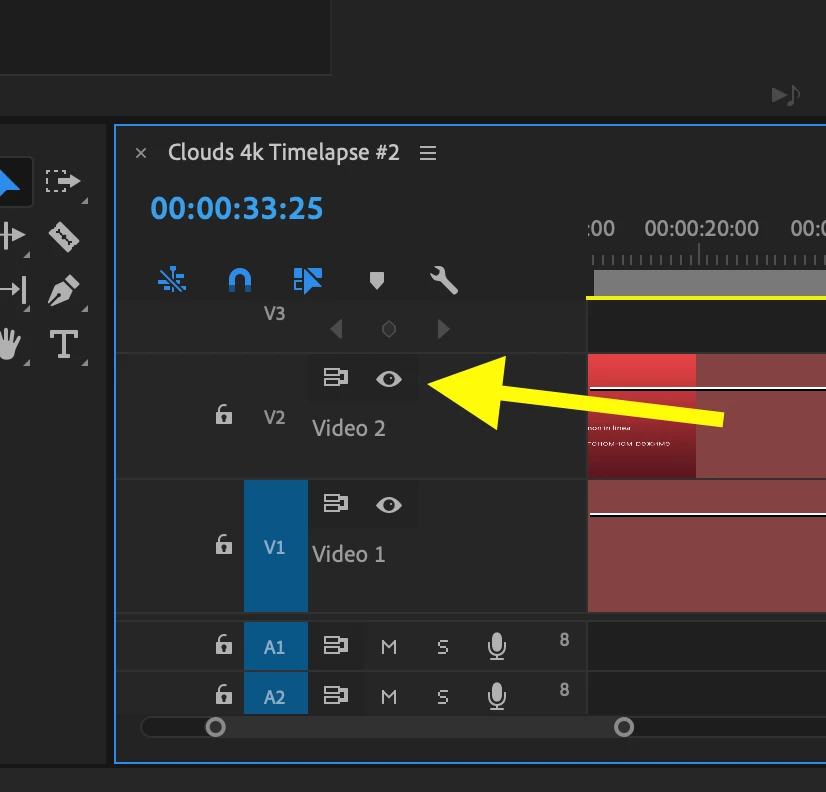Select the Razor tool

[x=64, y=237]
